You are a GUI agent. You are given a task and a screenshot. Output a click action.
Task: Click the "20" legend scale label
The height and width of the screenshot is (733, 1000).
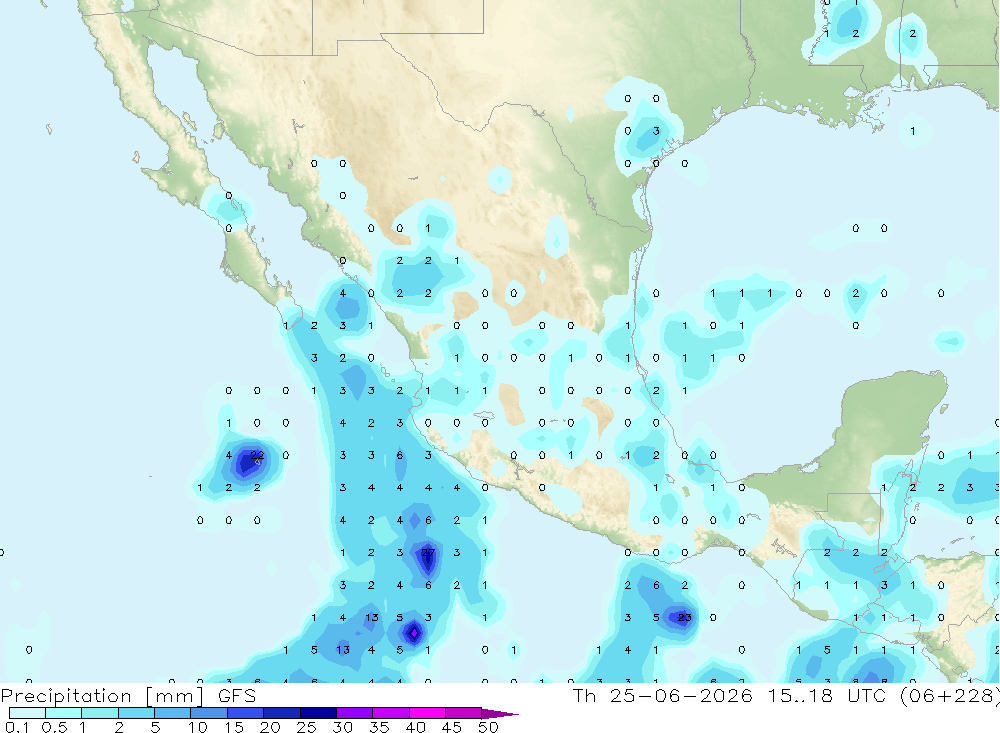(270, 727)
